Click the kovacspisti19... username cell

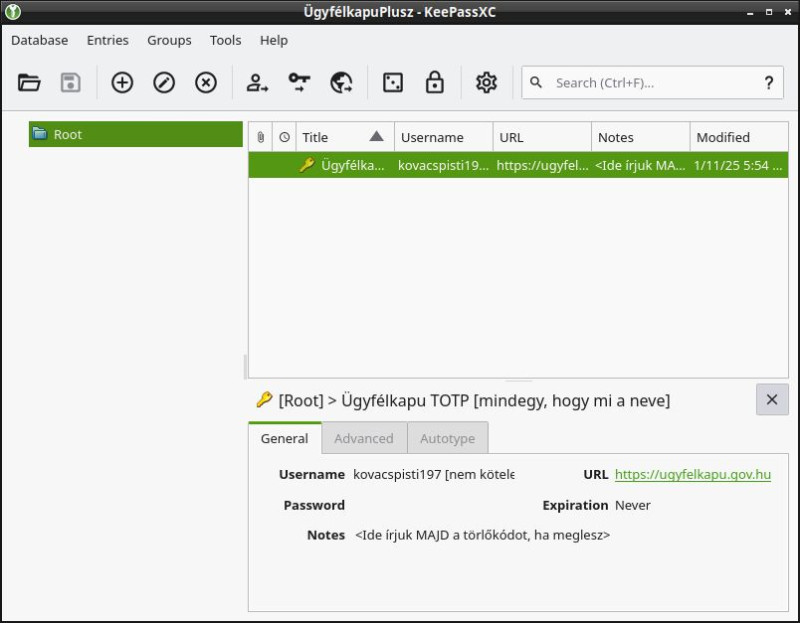443,165
